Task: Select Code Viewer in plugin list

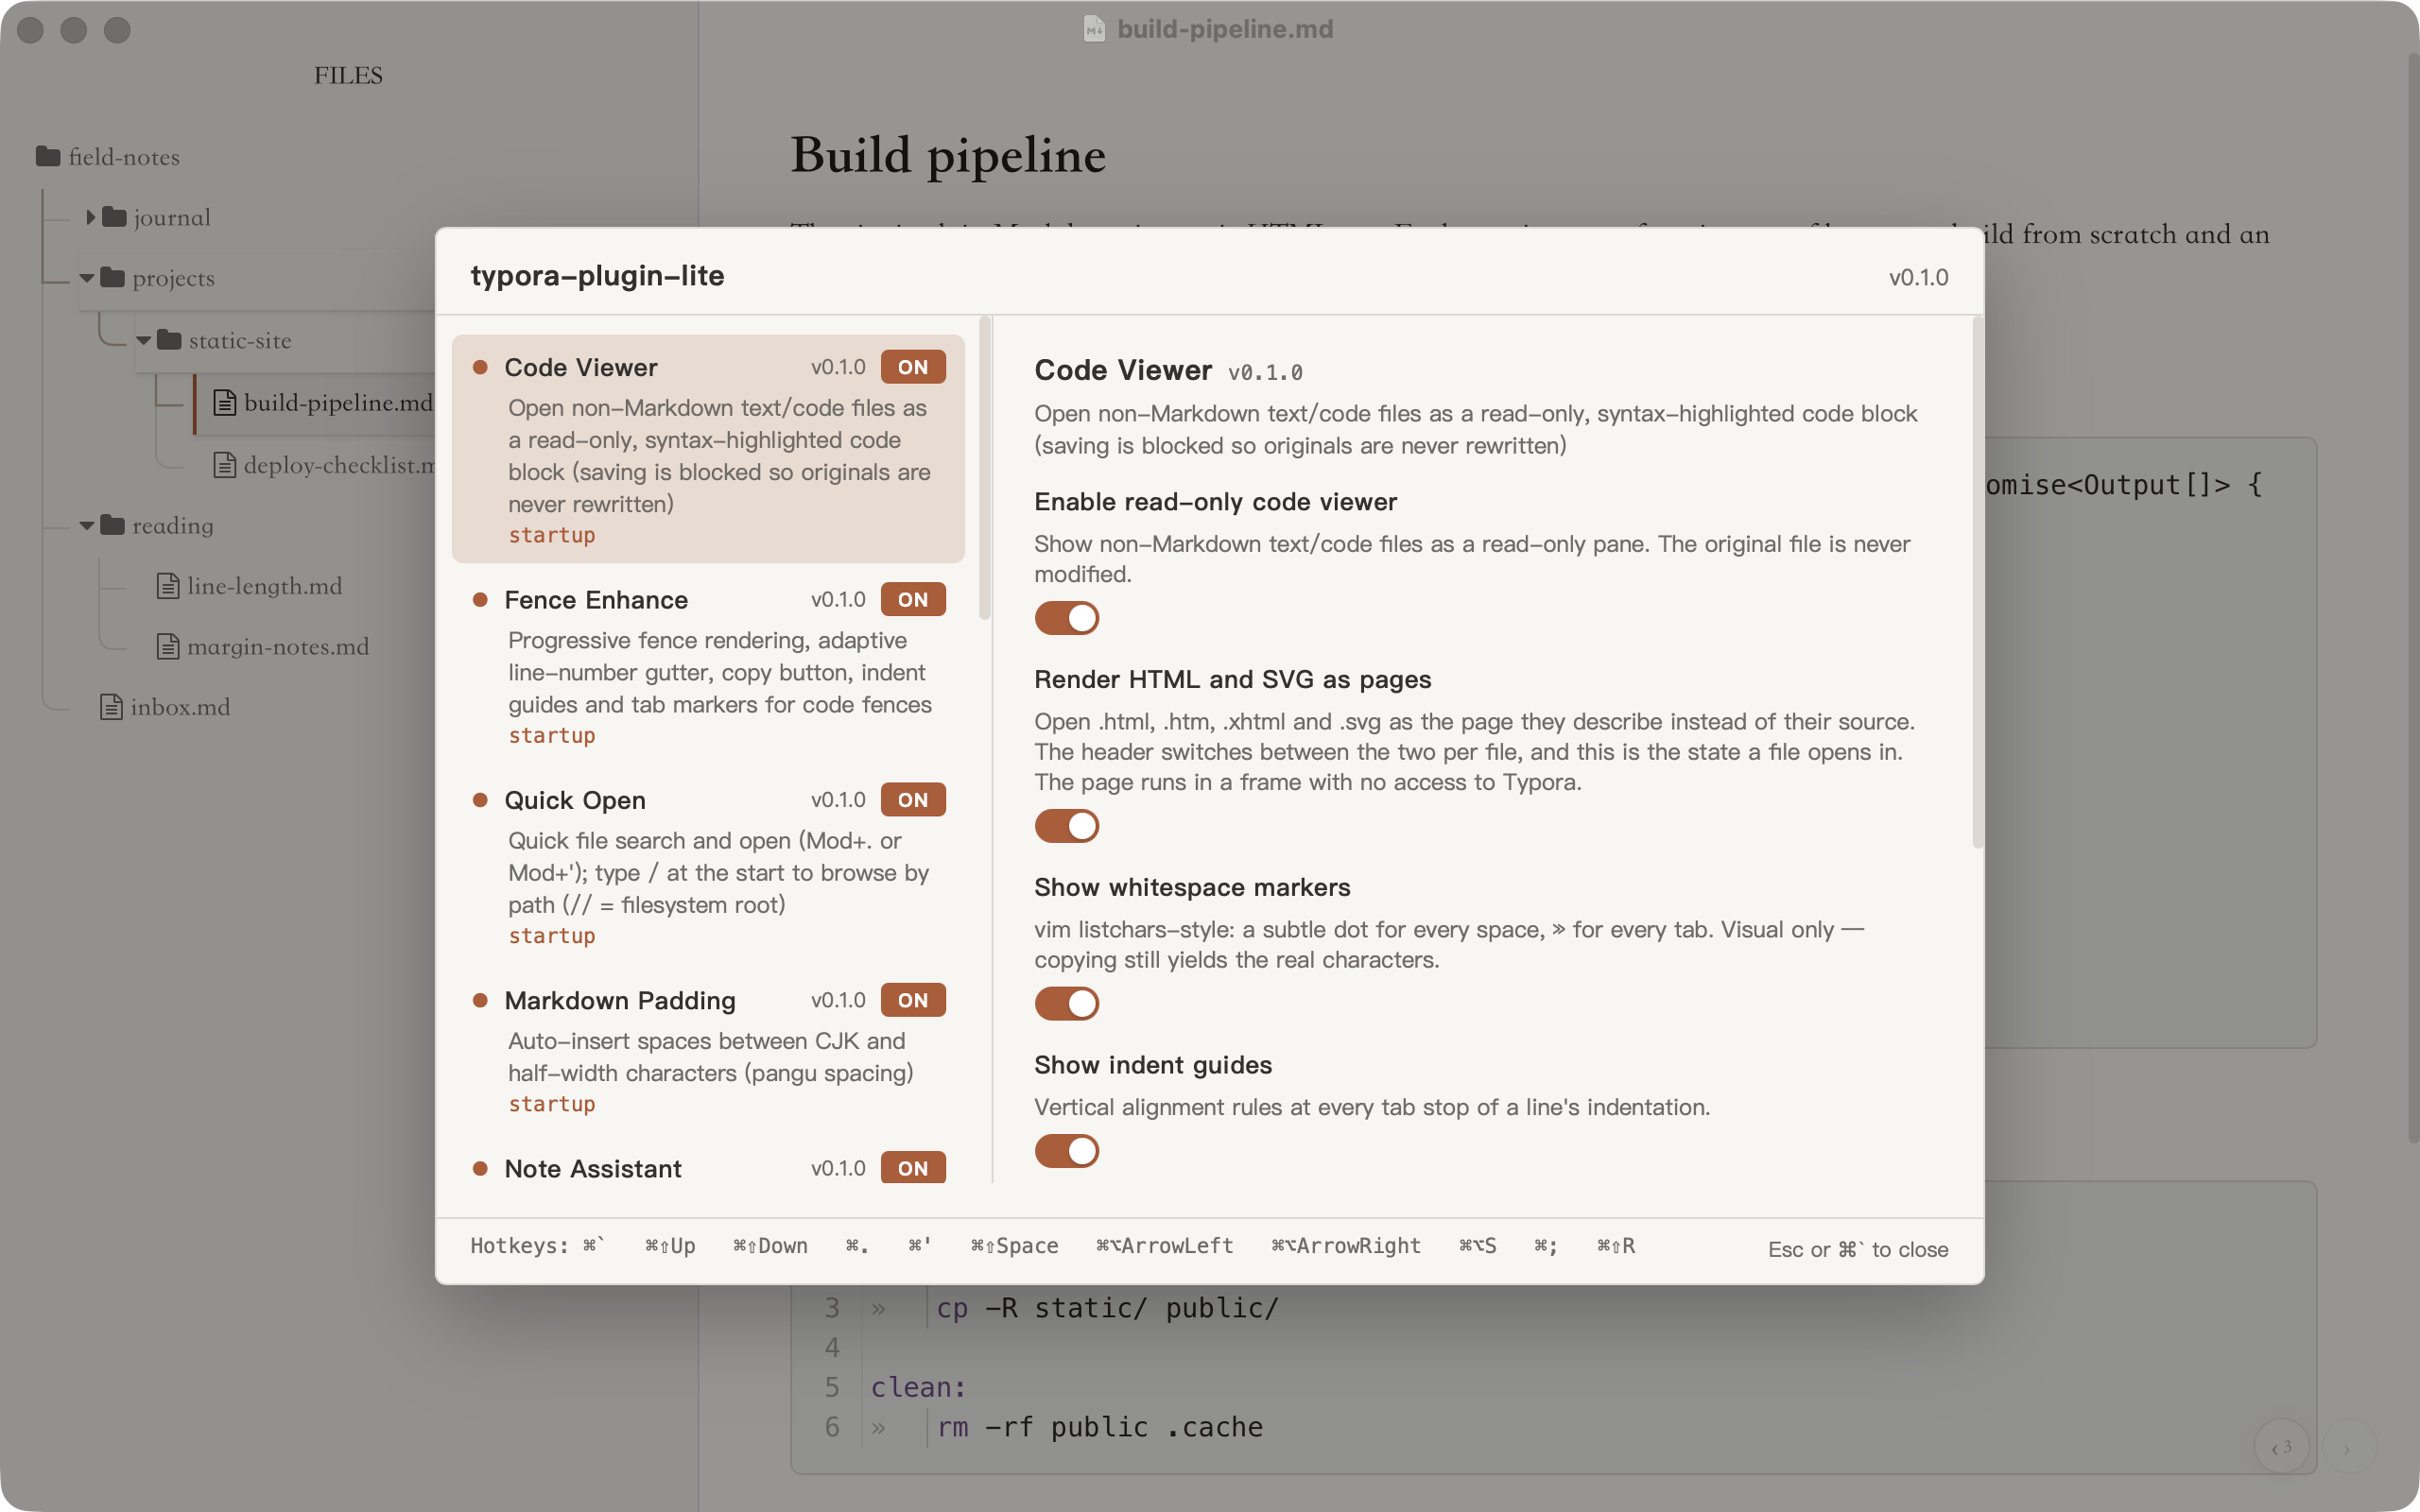Action: pyautogui.click(x=708, y=449)
